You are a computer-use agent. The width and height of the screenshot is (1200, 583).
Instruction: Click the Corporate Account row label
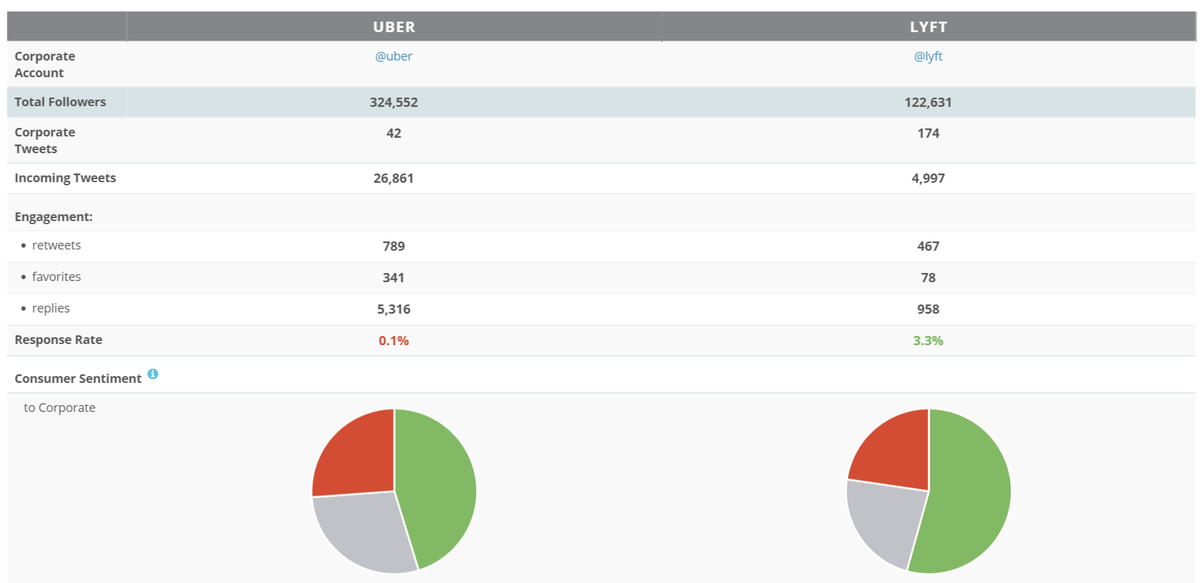point(45,64)
